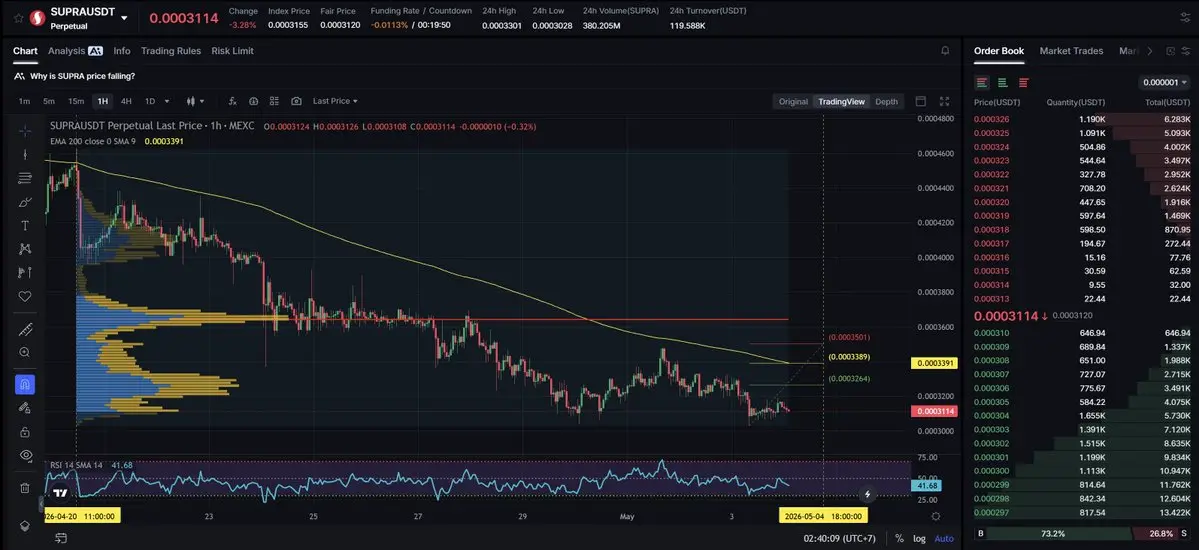The image size is (1199, 550).
Task: Open the Fibonacci retracement tools
Action: [24, 178]
